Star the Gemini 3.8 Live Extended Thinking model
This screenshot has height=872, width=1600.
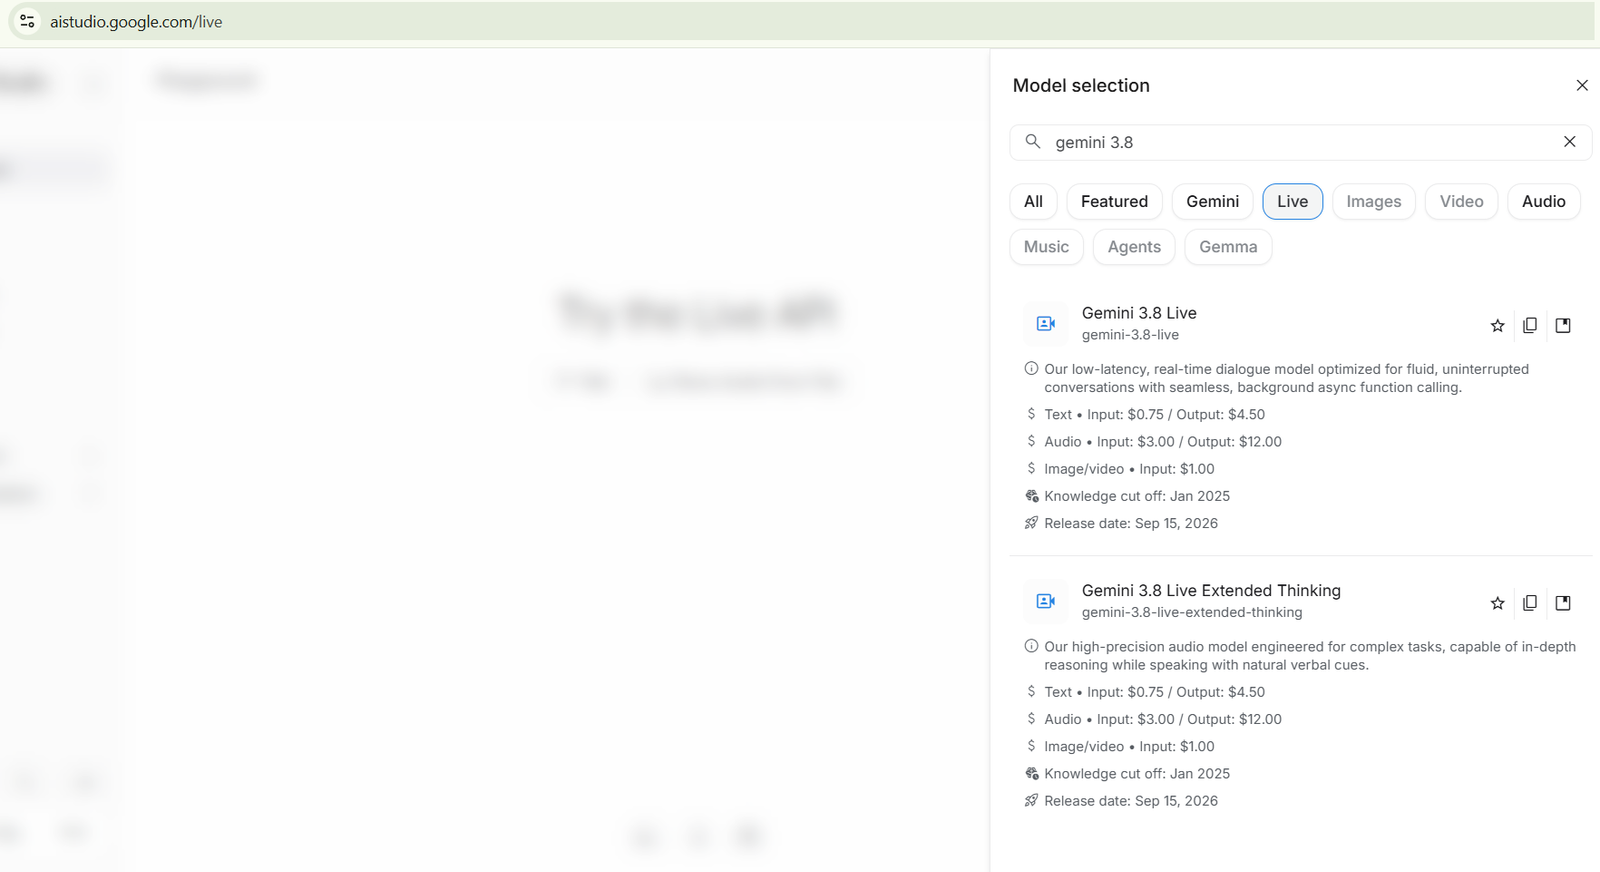pyautogui.click(x=1497, y=603)
